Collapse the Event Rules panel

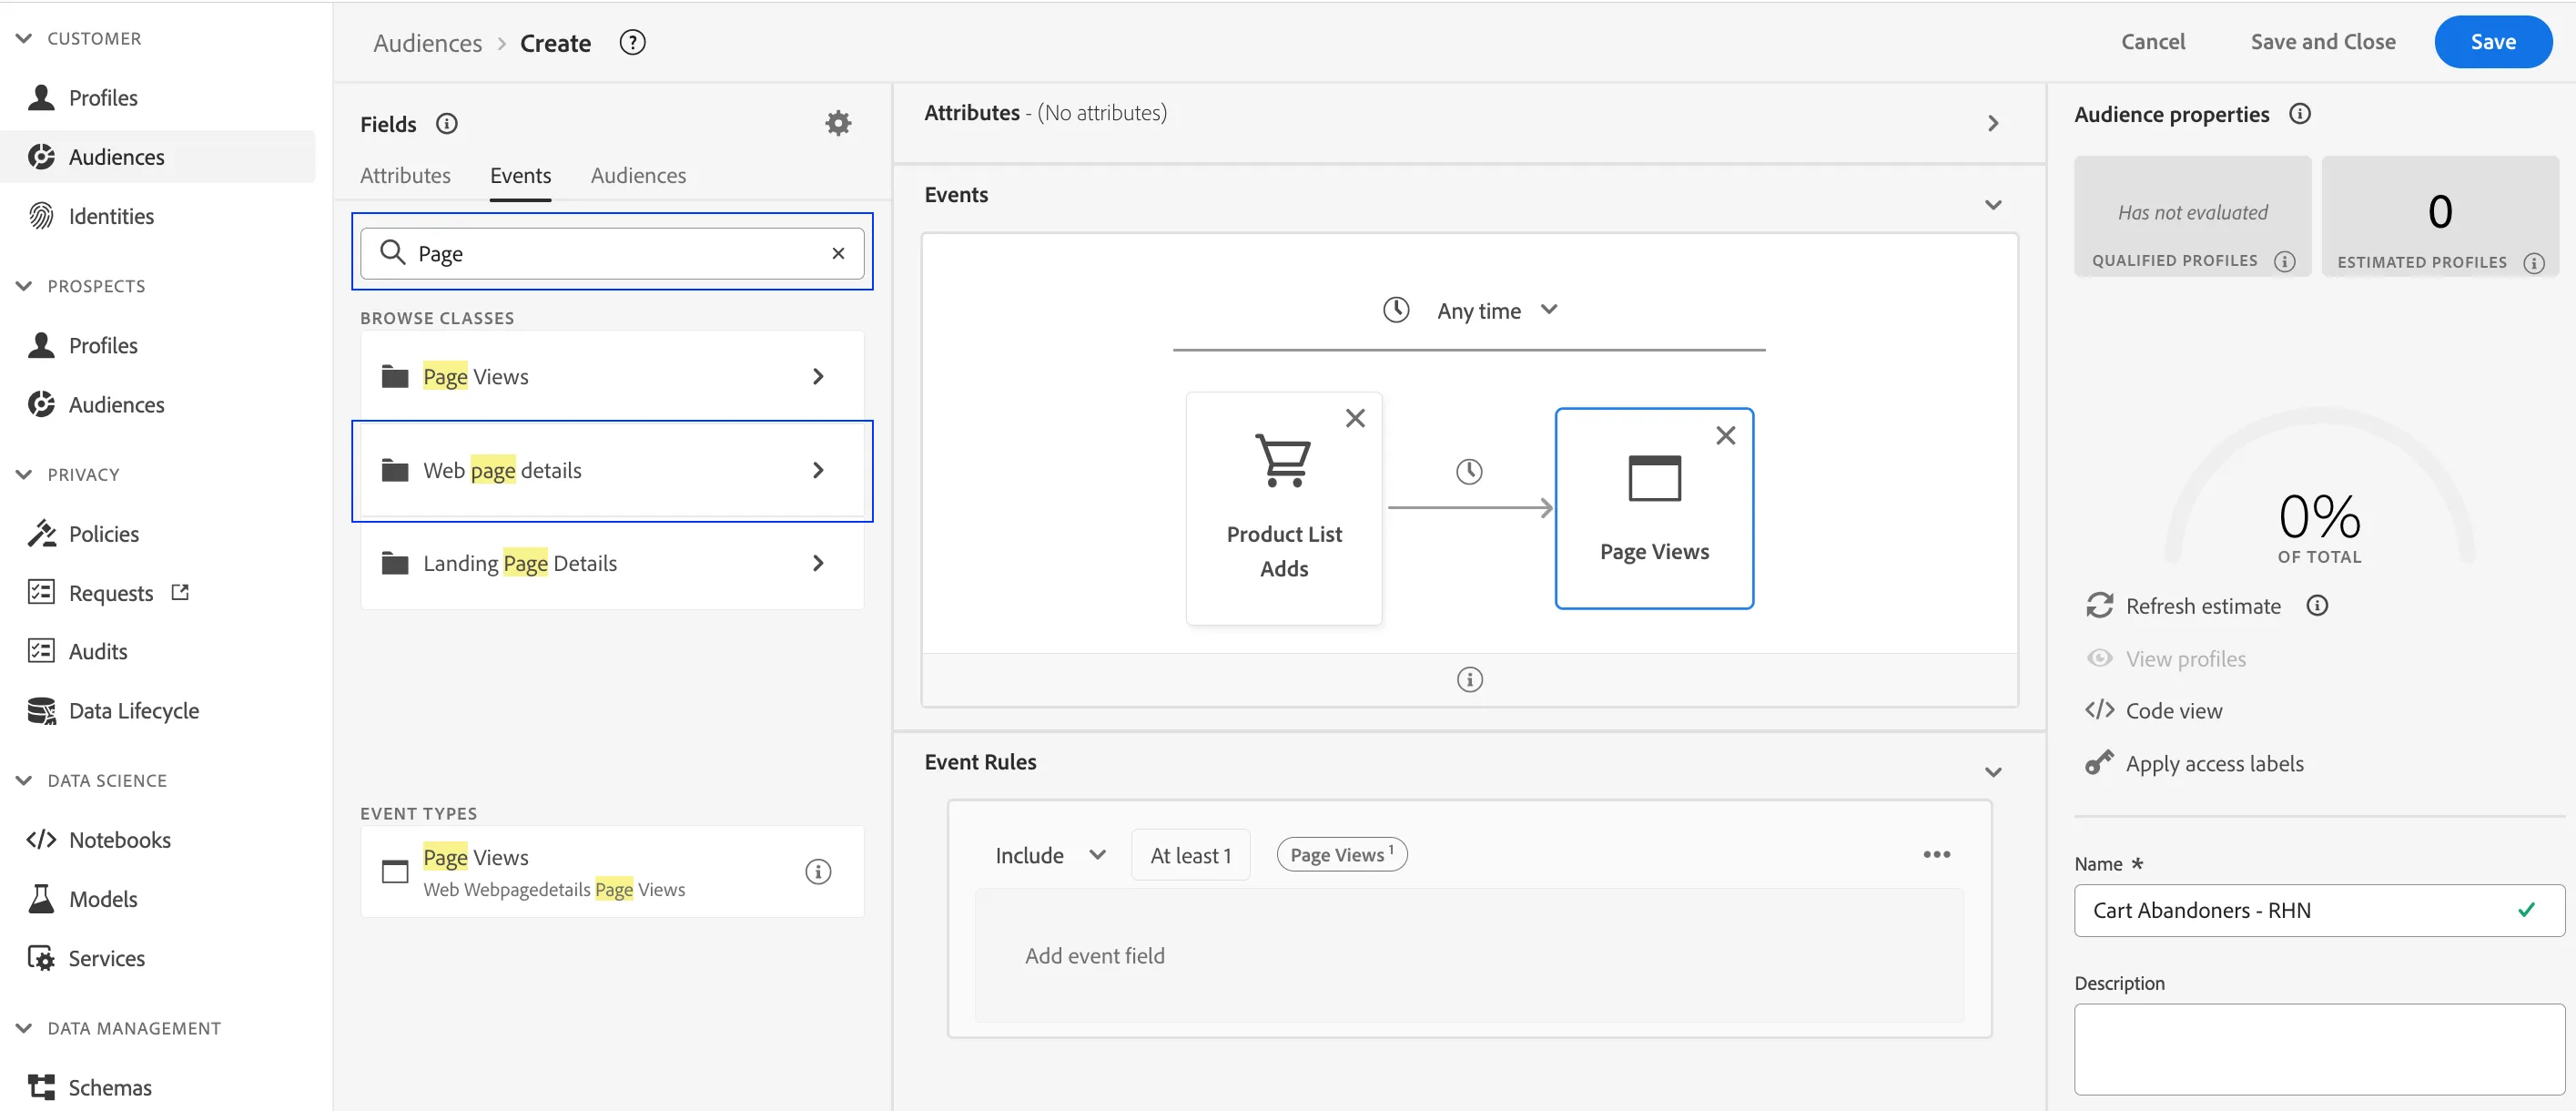pos(1992,772)
